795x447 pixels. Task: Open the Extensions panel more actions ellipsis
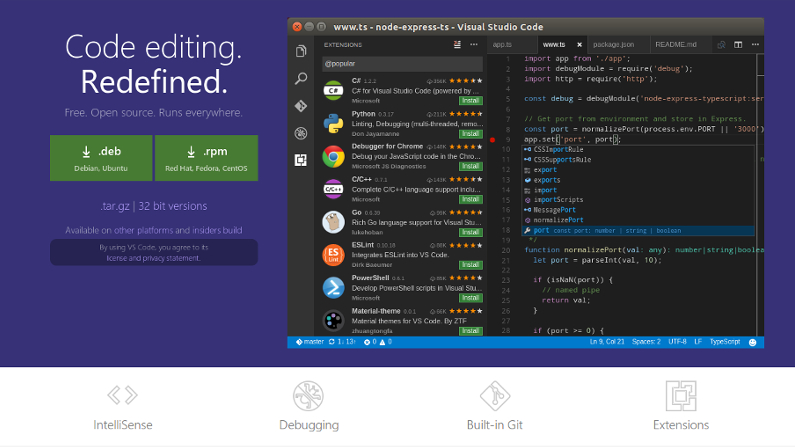tap(474, 45)
